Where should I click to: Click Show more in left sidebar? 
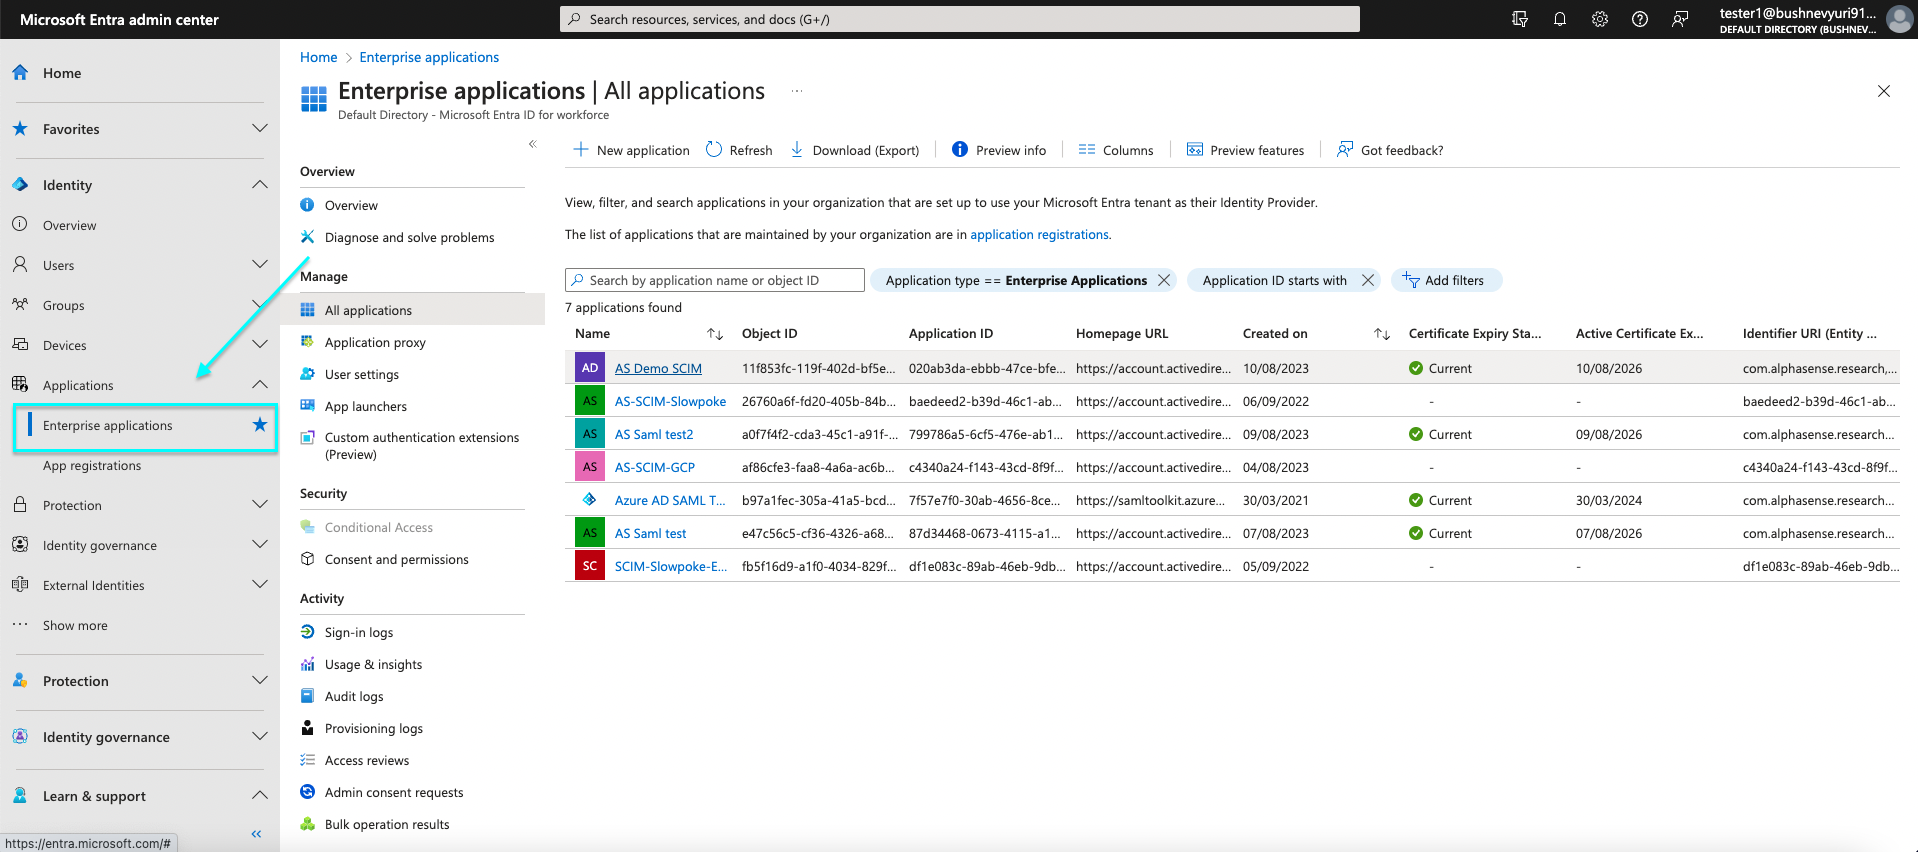(75, 625)
